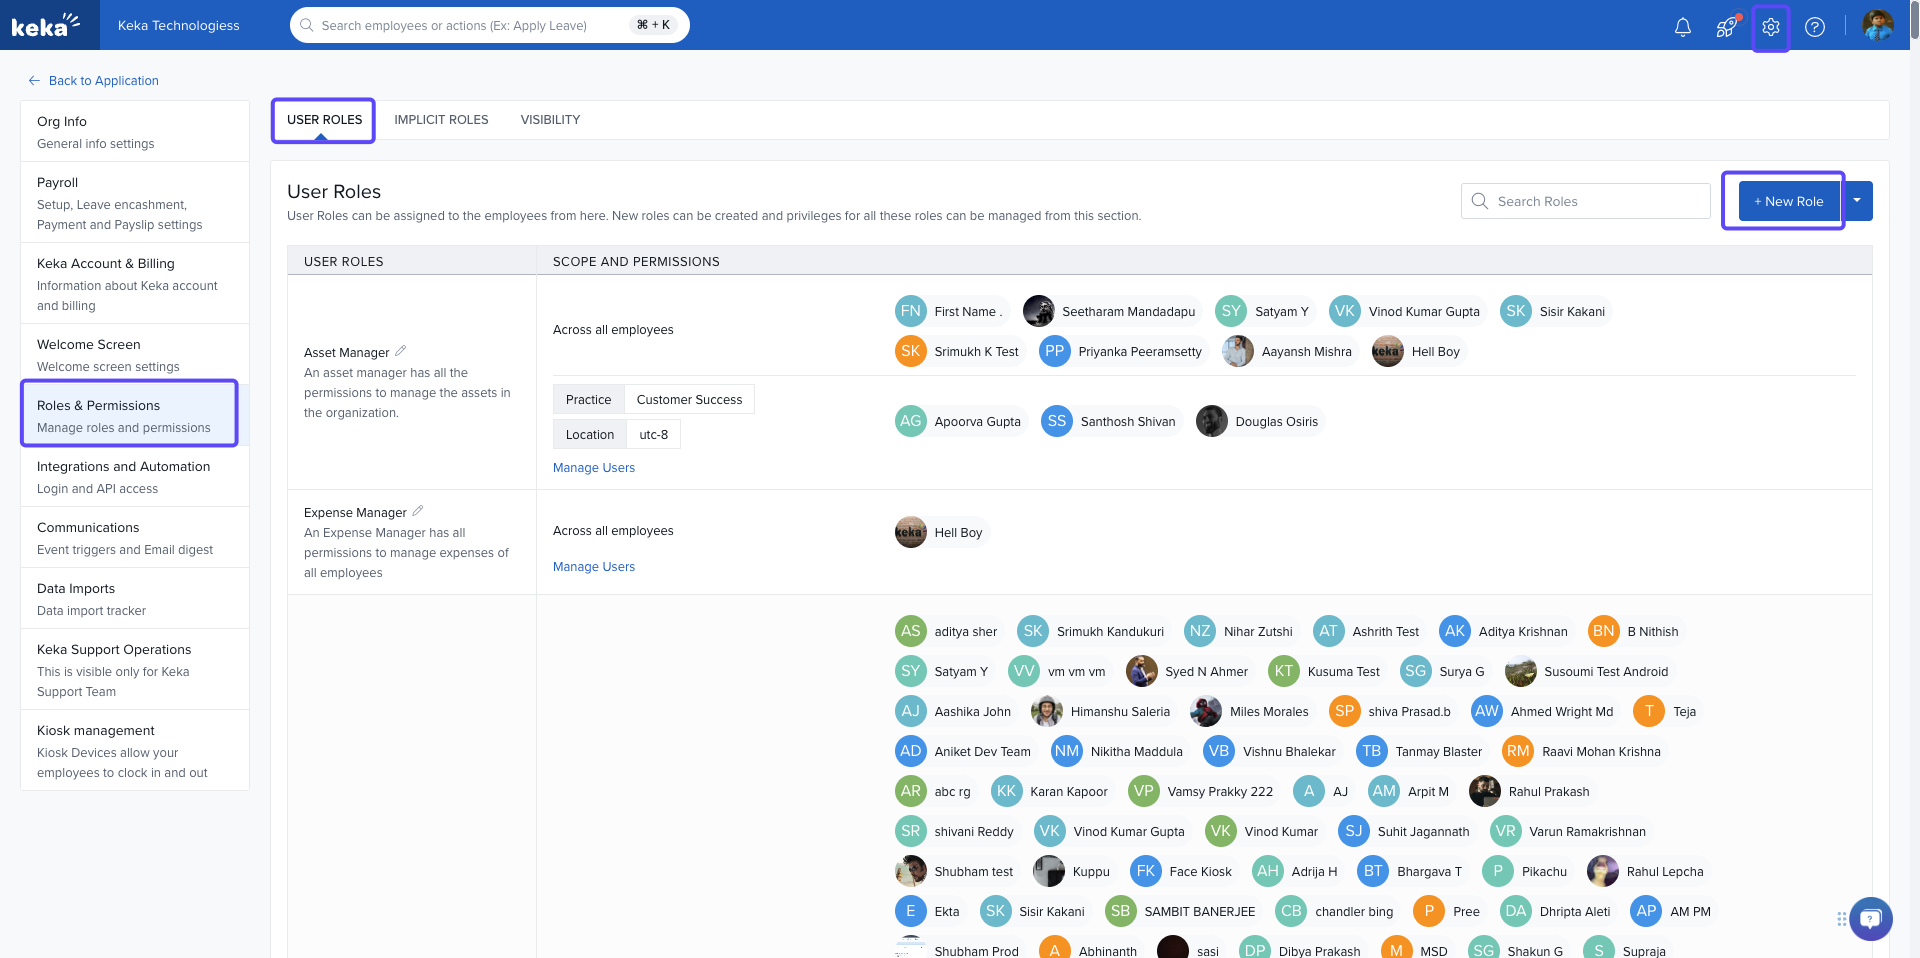This screenshot has height=958, width=1920.
Task: Edit Expense Manager role pencil icon
Action: [x=418, y=511]
